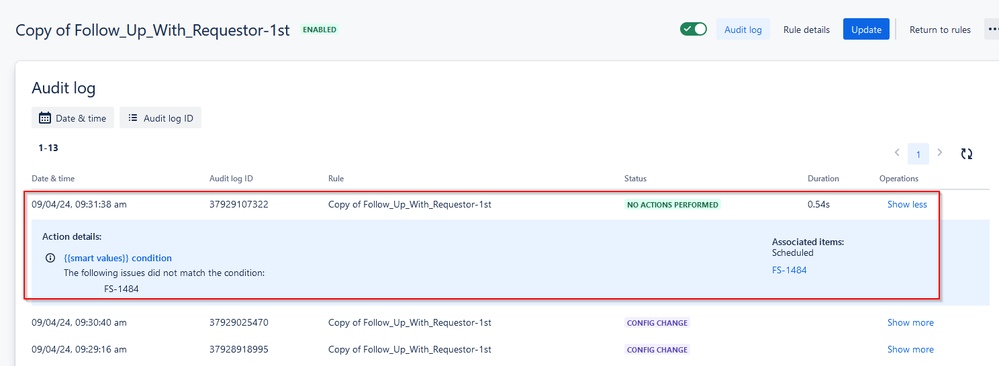
Task: Click the Audit log ID column header
Action: (231, 179)
